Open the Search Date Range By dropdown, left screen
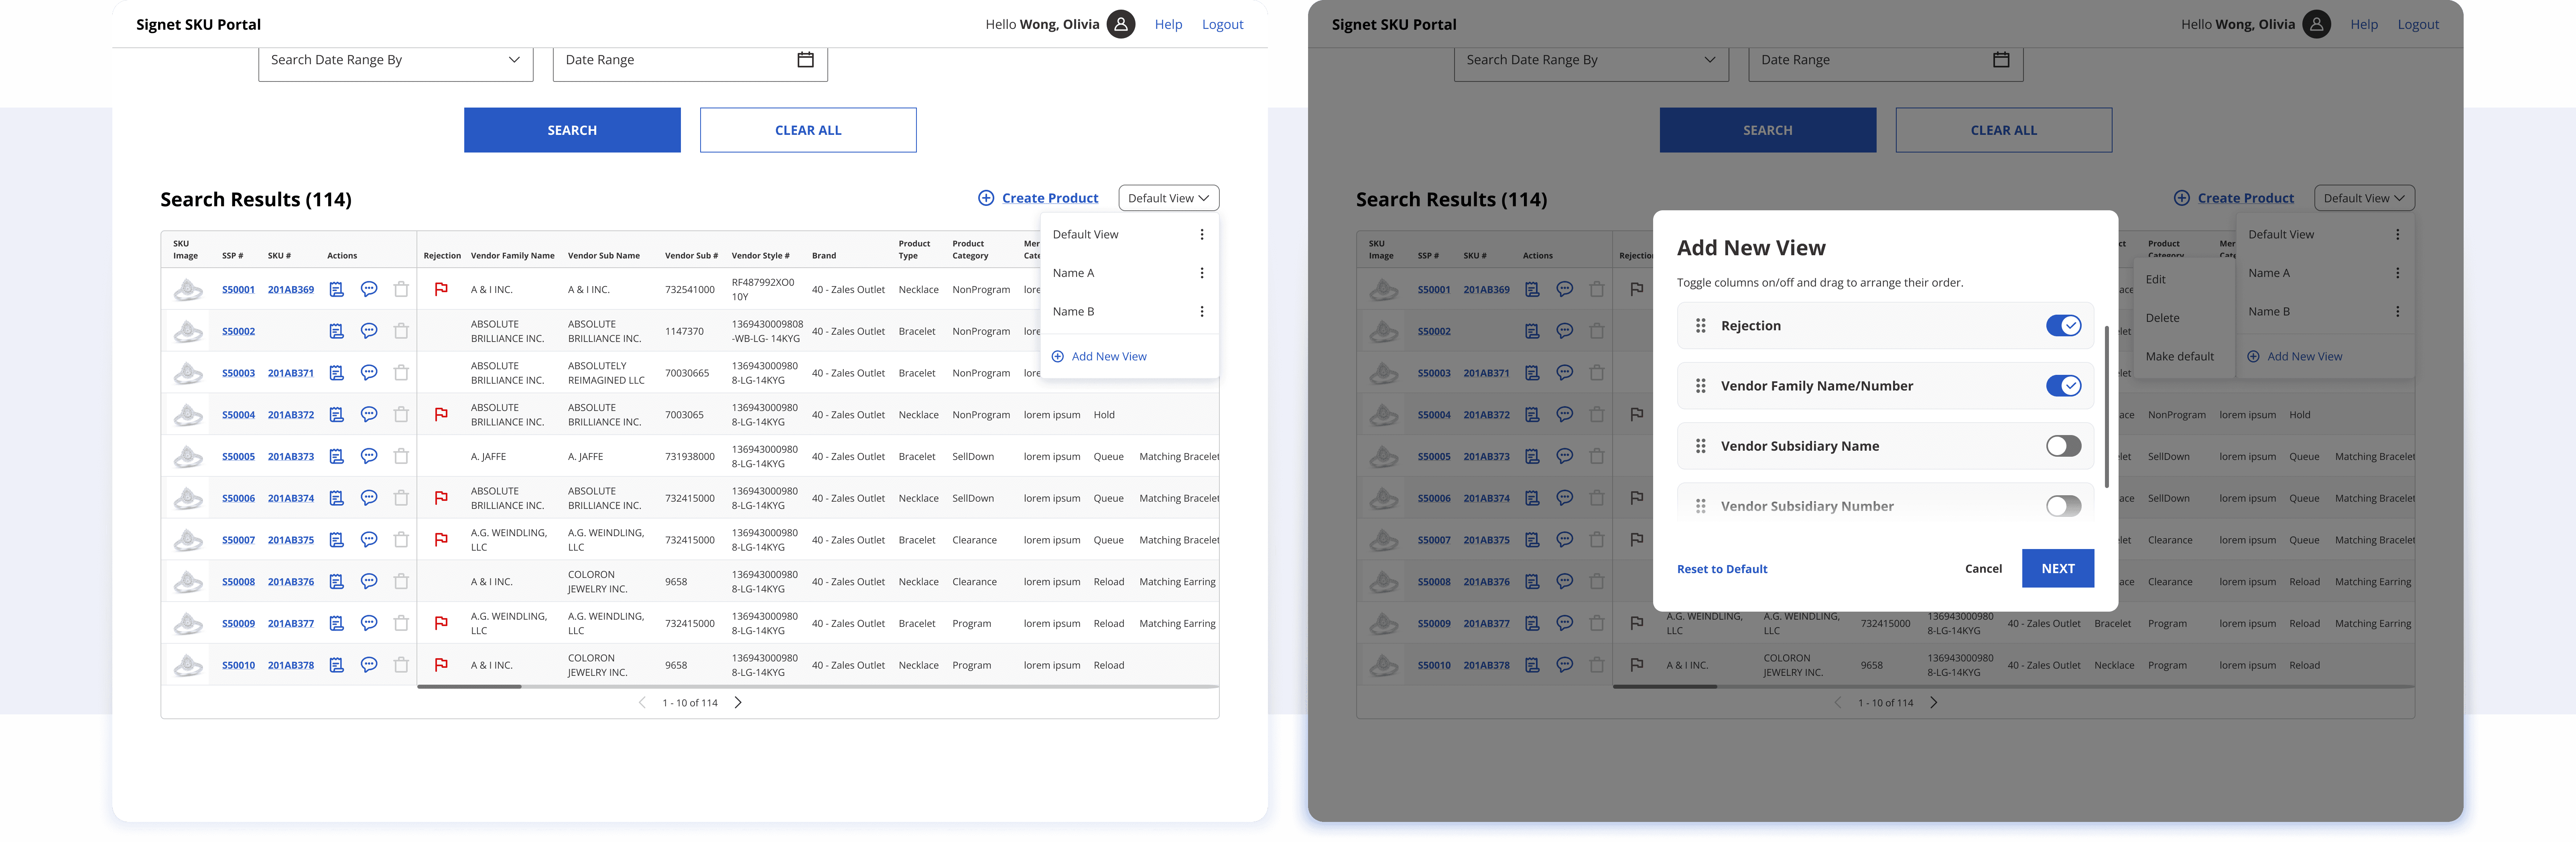2576x842 pixels. pos(396,61)
